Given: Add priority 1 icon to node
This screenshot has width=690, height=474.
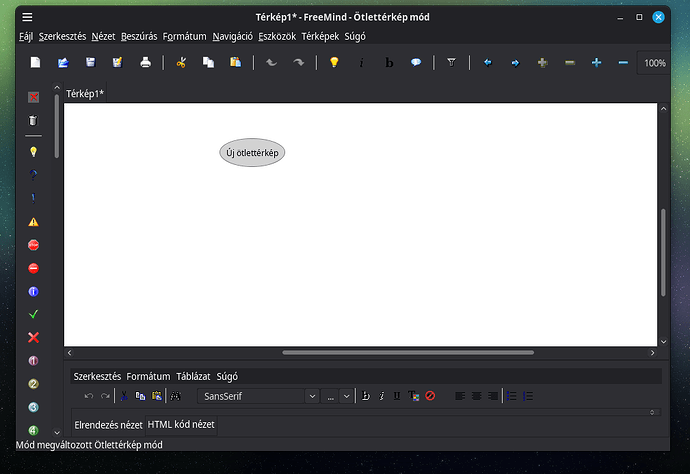Looking at the screenshot, I should click(33, 361).
